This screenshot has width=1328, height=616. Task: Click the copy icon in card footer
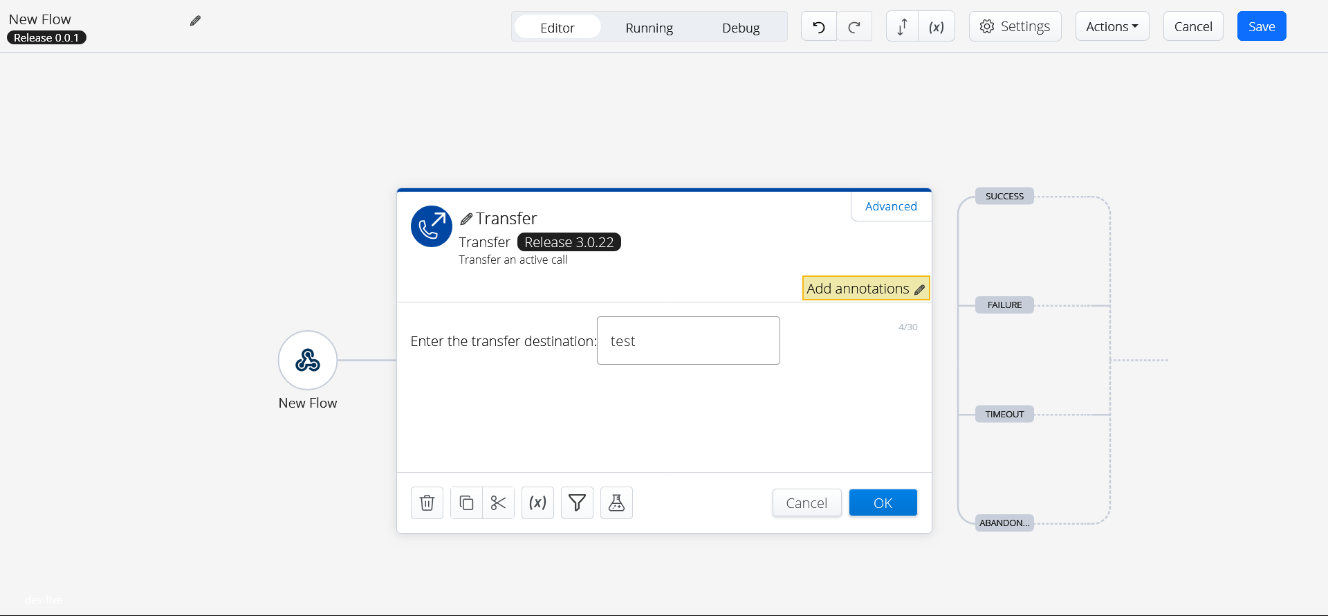(467, 503)
